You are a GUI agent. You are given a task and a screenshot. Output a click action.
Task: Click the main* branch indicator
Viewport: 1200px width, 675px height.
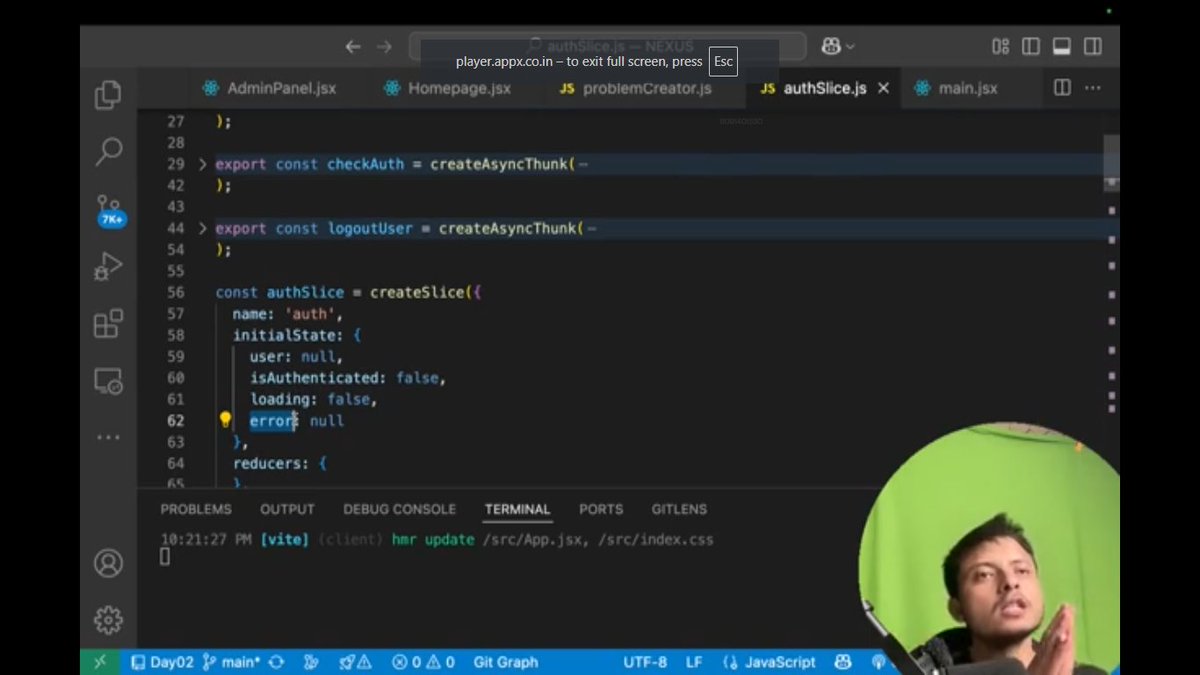coord(218,661)
